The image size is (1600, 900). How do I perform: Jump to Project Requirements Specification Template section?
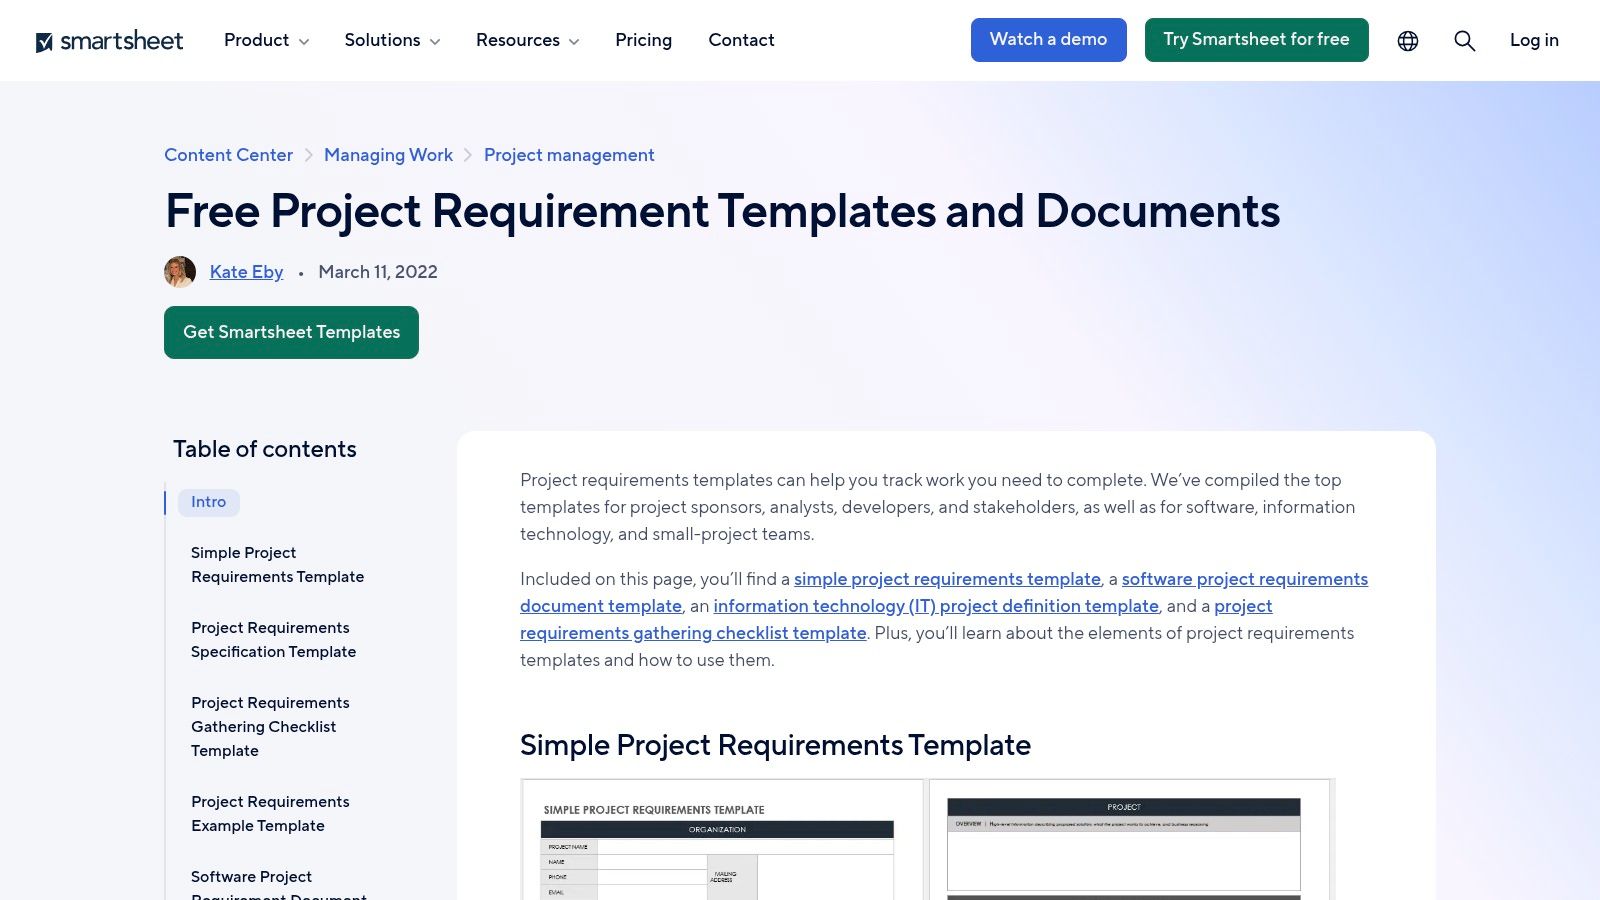click(273, 640)
